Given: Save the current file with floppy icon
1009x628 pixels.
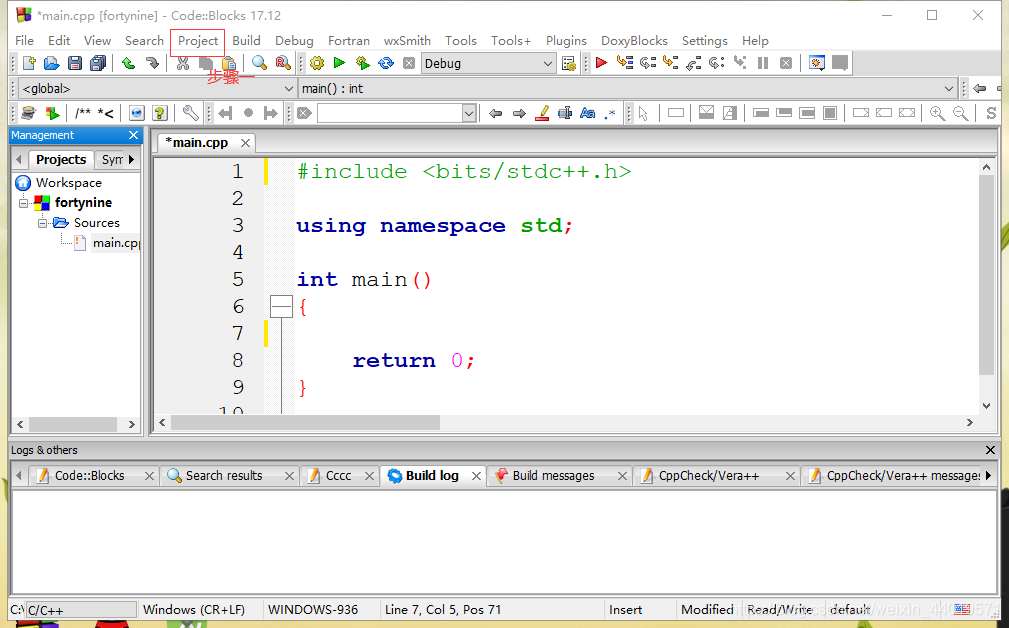Looking at the screenshot, I should tap(75, 63).
